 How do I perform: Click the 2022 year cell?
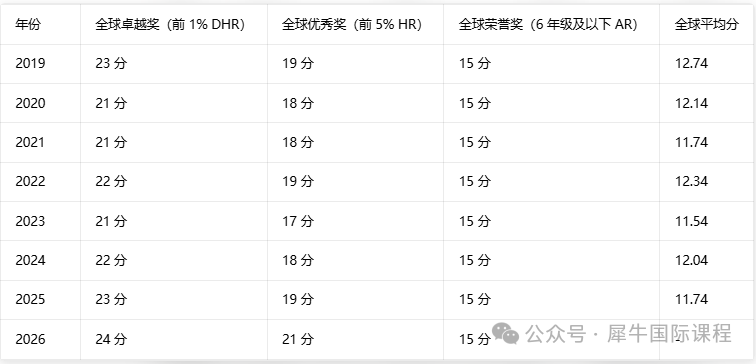pyautogui.click(x=30, y=181)
